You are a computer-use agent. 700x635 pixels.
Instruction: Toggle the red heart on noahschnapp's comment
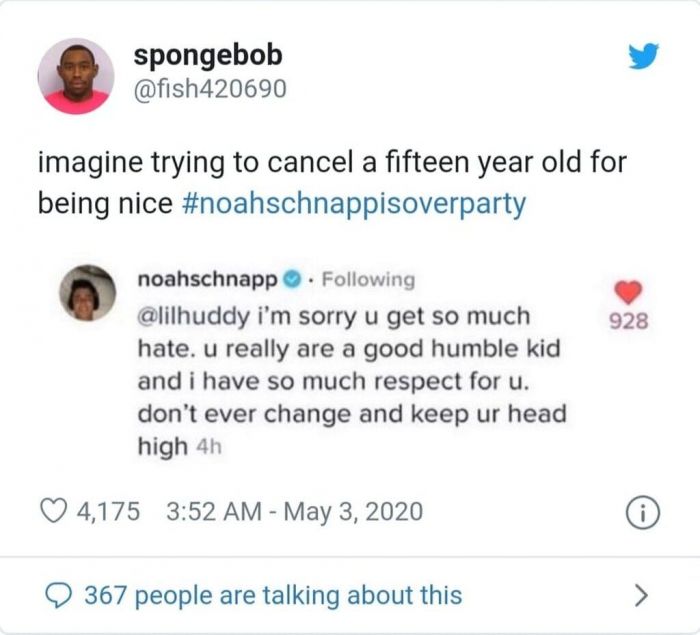(628, 292)
